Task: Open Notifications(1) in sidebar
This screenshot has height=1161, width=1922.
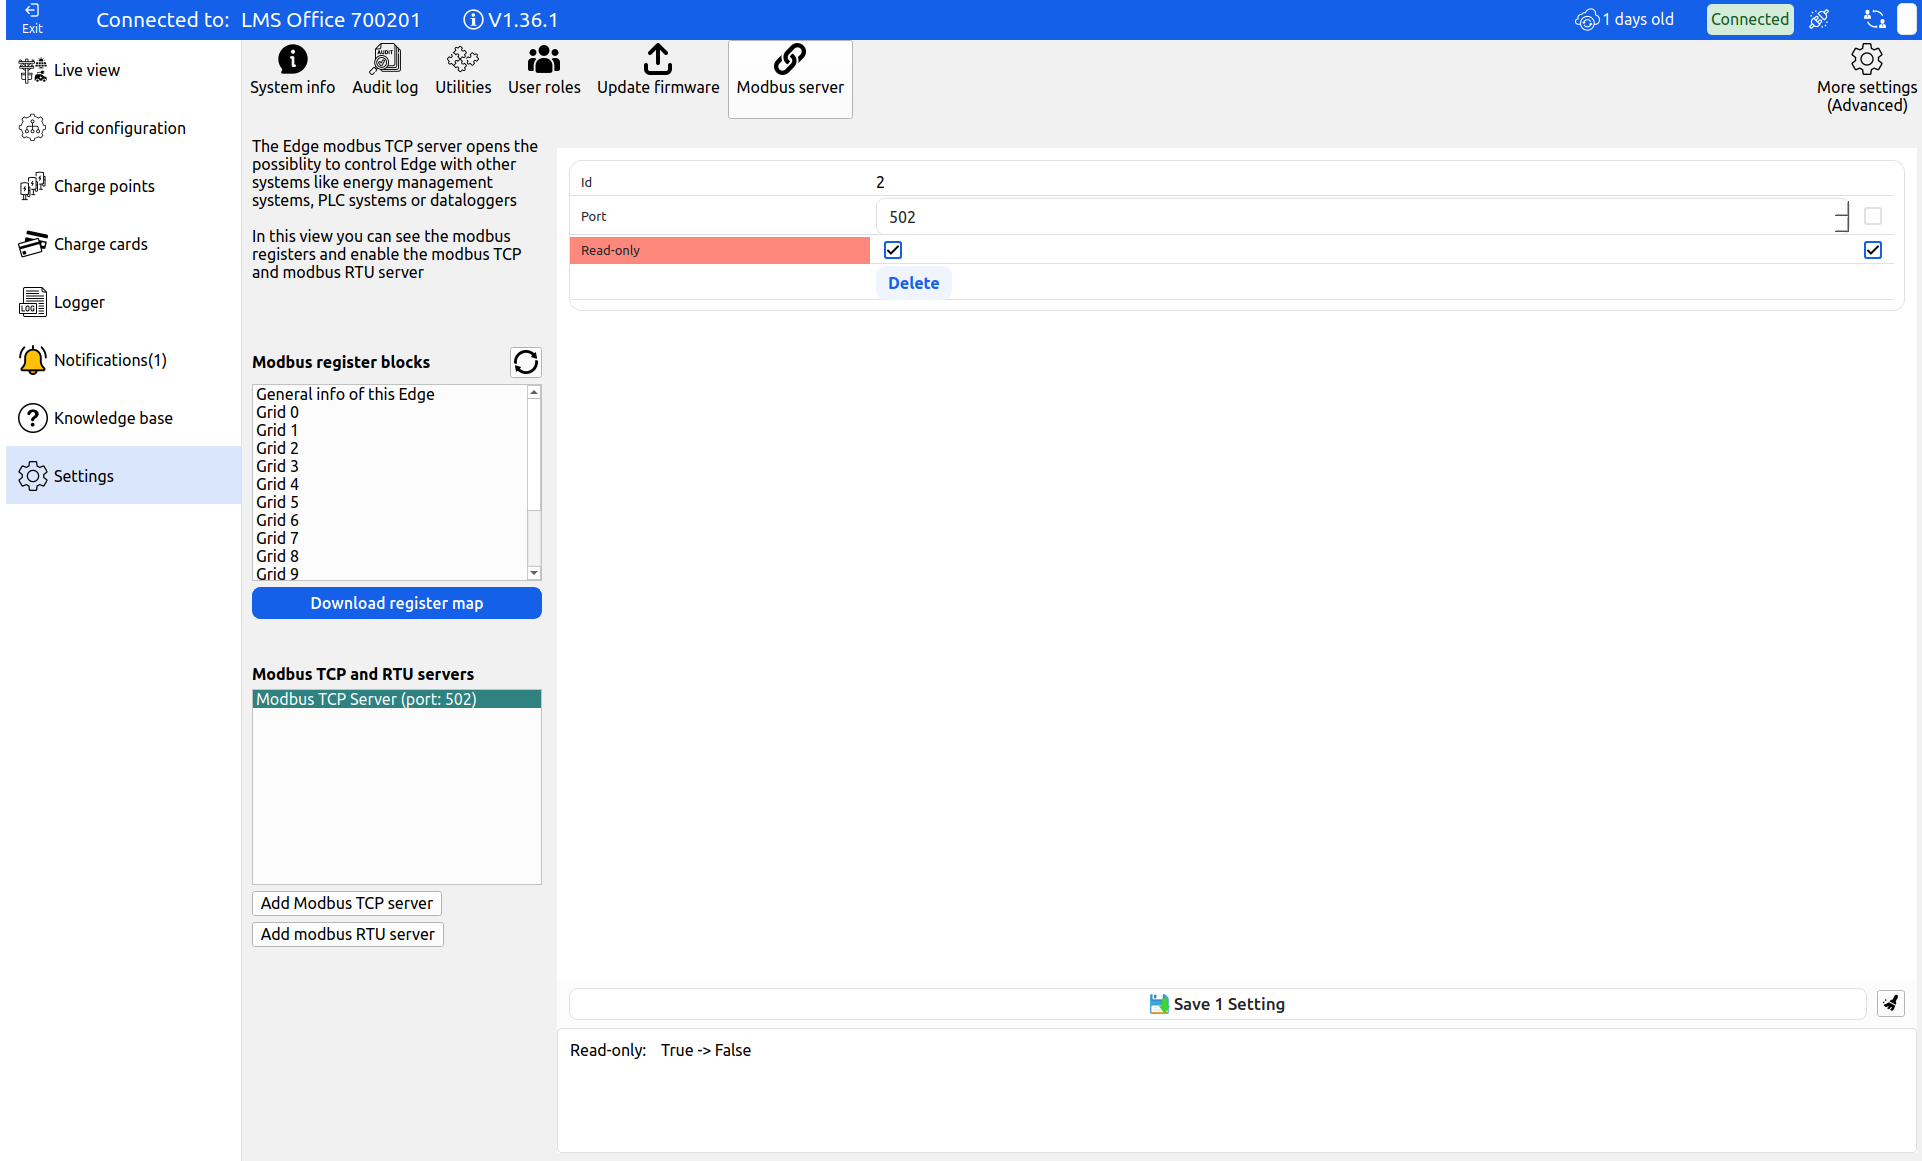Action: point(124,360)
